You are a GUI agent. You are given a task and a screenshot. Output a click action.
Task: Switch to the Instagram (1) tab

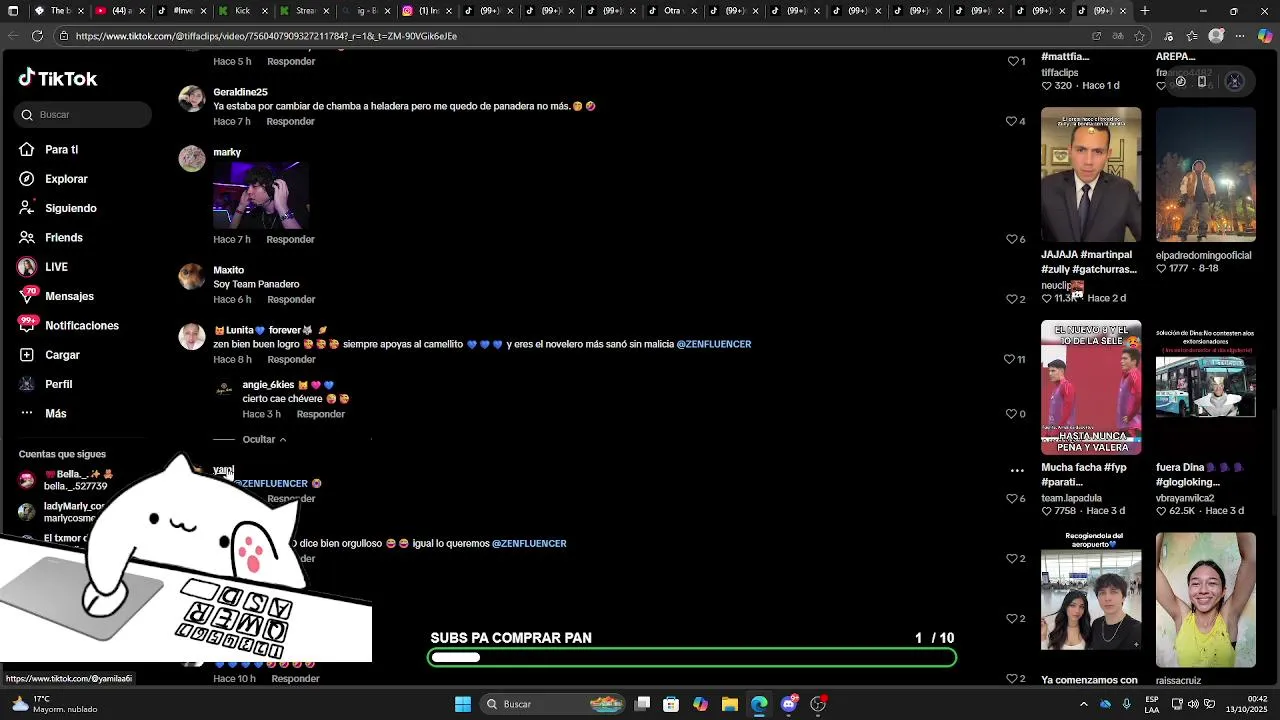(x=425, y=11)
